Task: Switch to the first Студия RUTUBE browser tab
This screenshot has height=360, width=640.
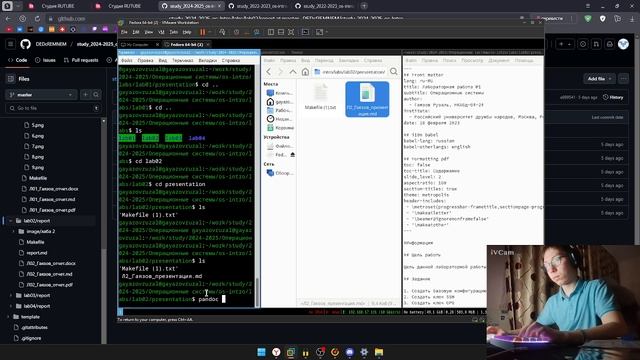Action: point(57,6)
